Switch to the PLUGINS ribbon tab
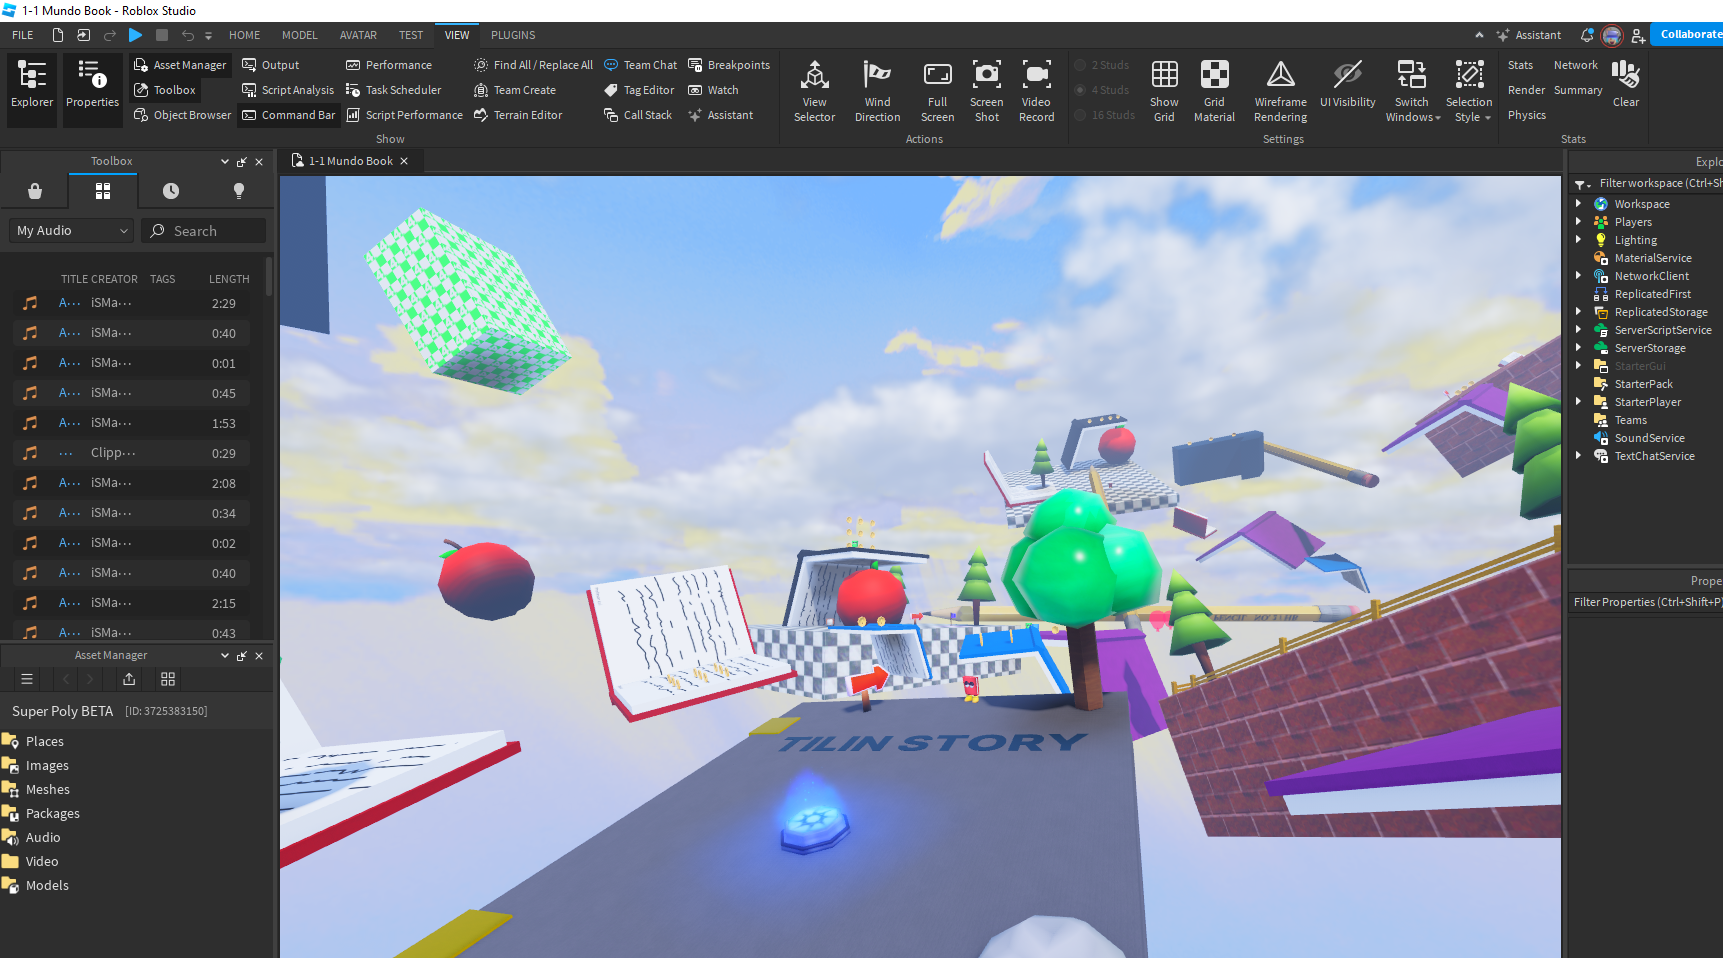The width and height of the screenshot is (1723, 958). point(513,35)
